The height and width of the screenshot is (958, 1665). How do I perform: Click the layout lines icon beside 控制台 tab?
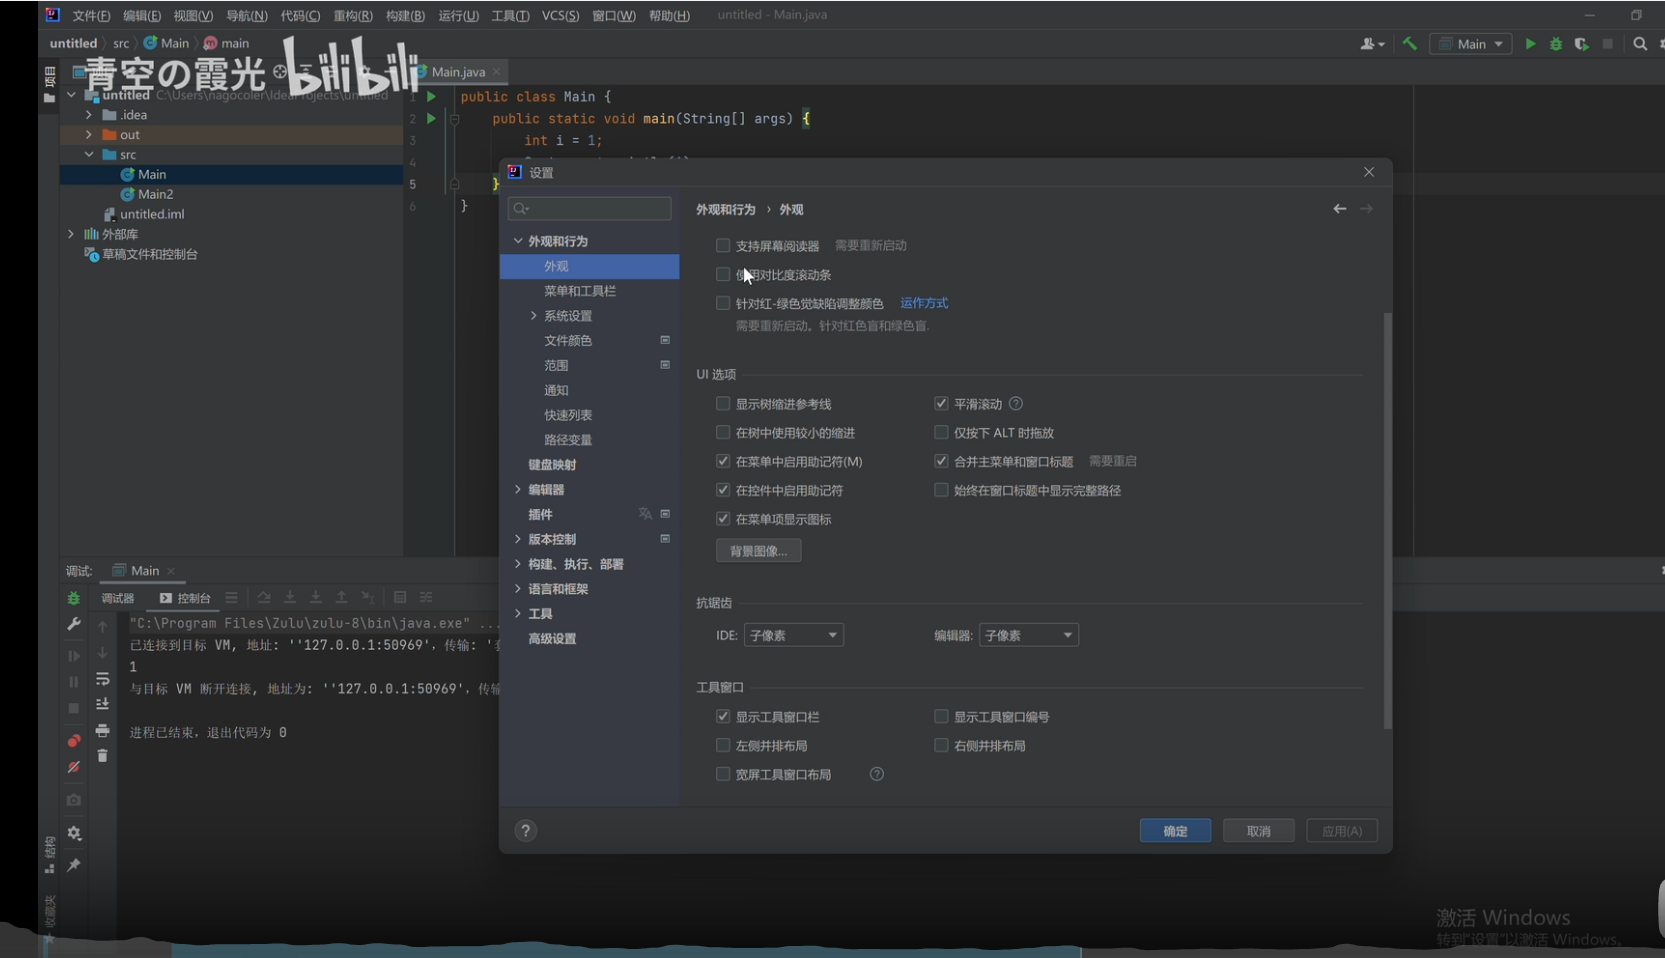click(231, 598)
